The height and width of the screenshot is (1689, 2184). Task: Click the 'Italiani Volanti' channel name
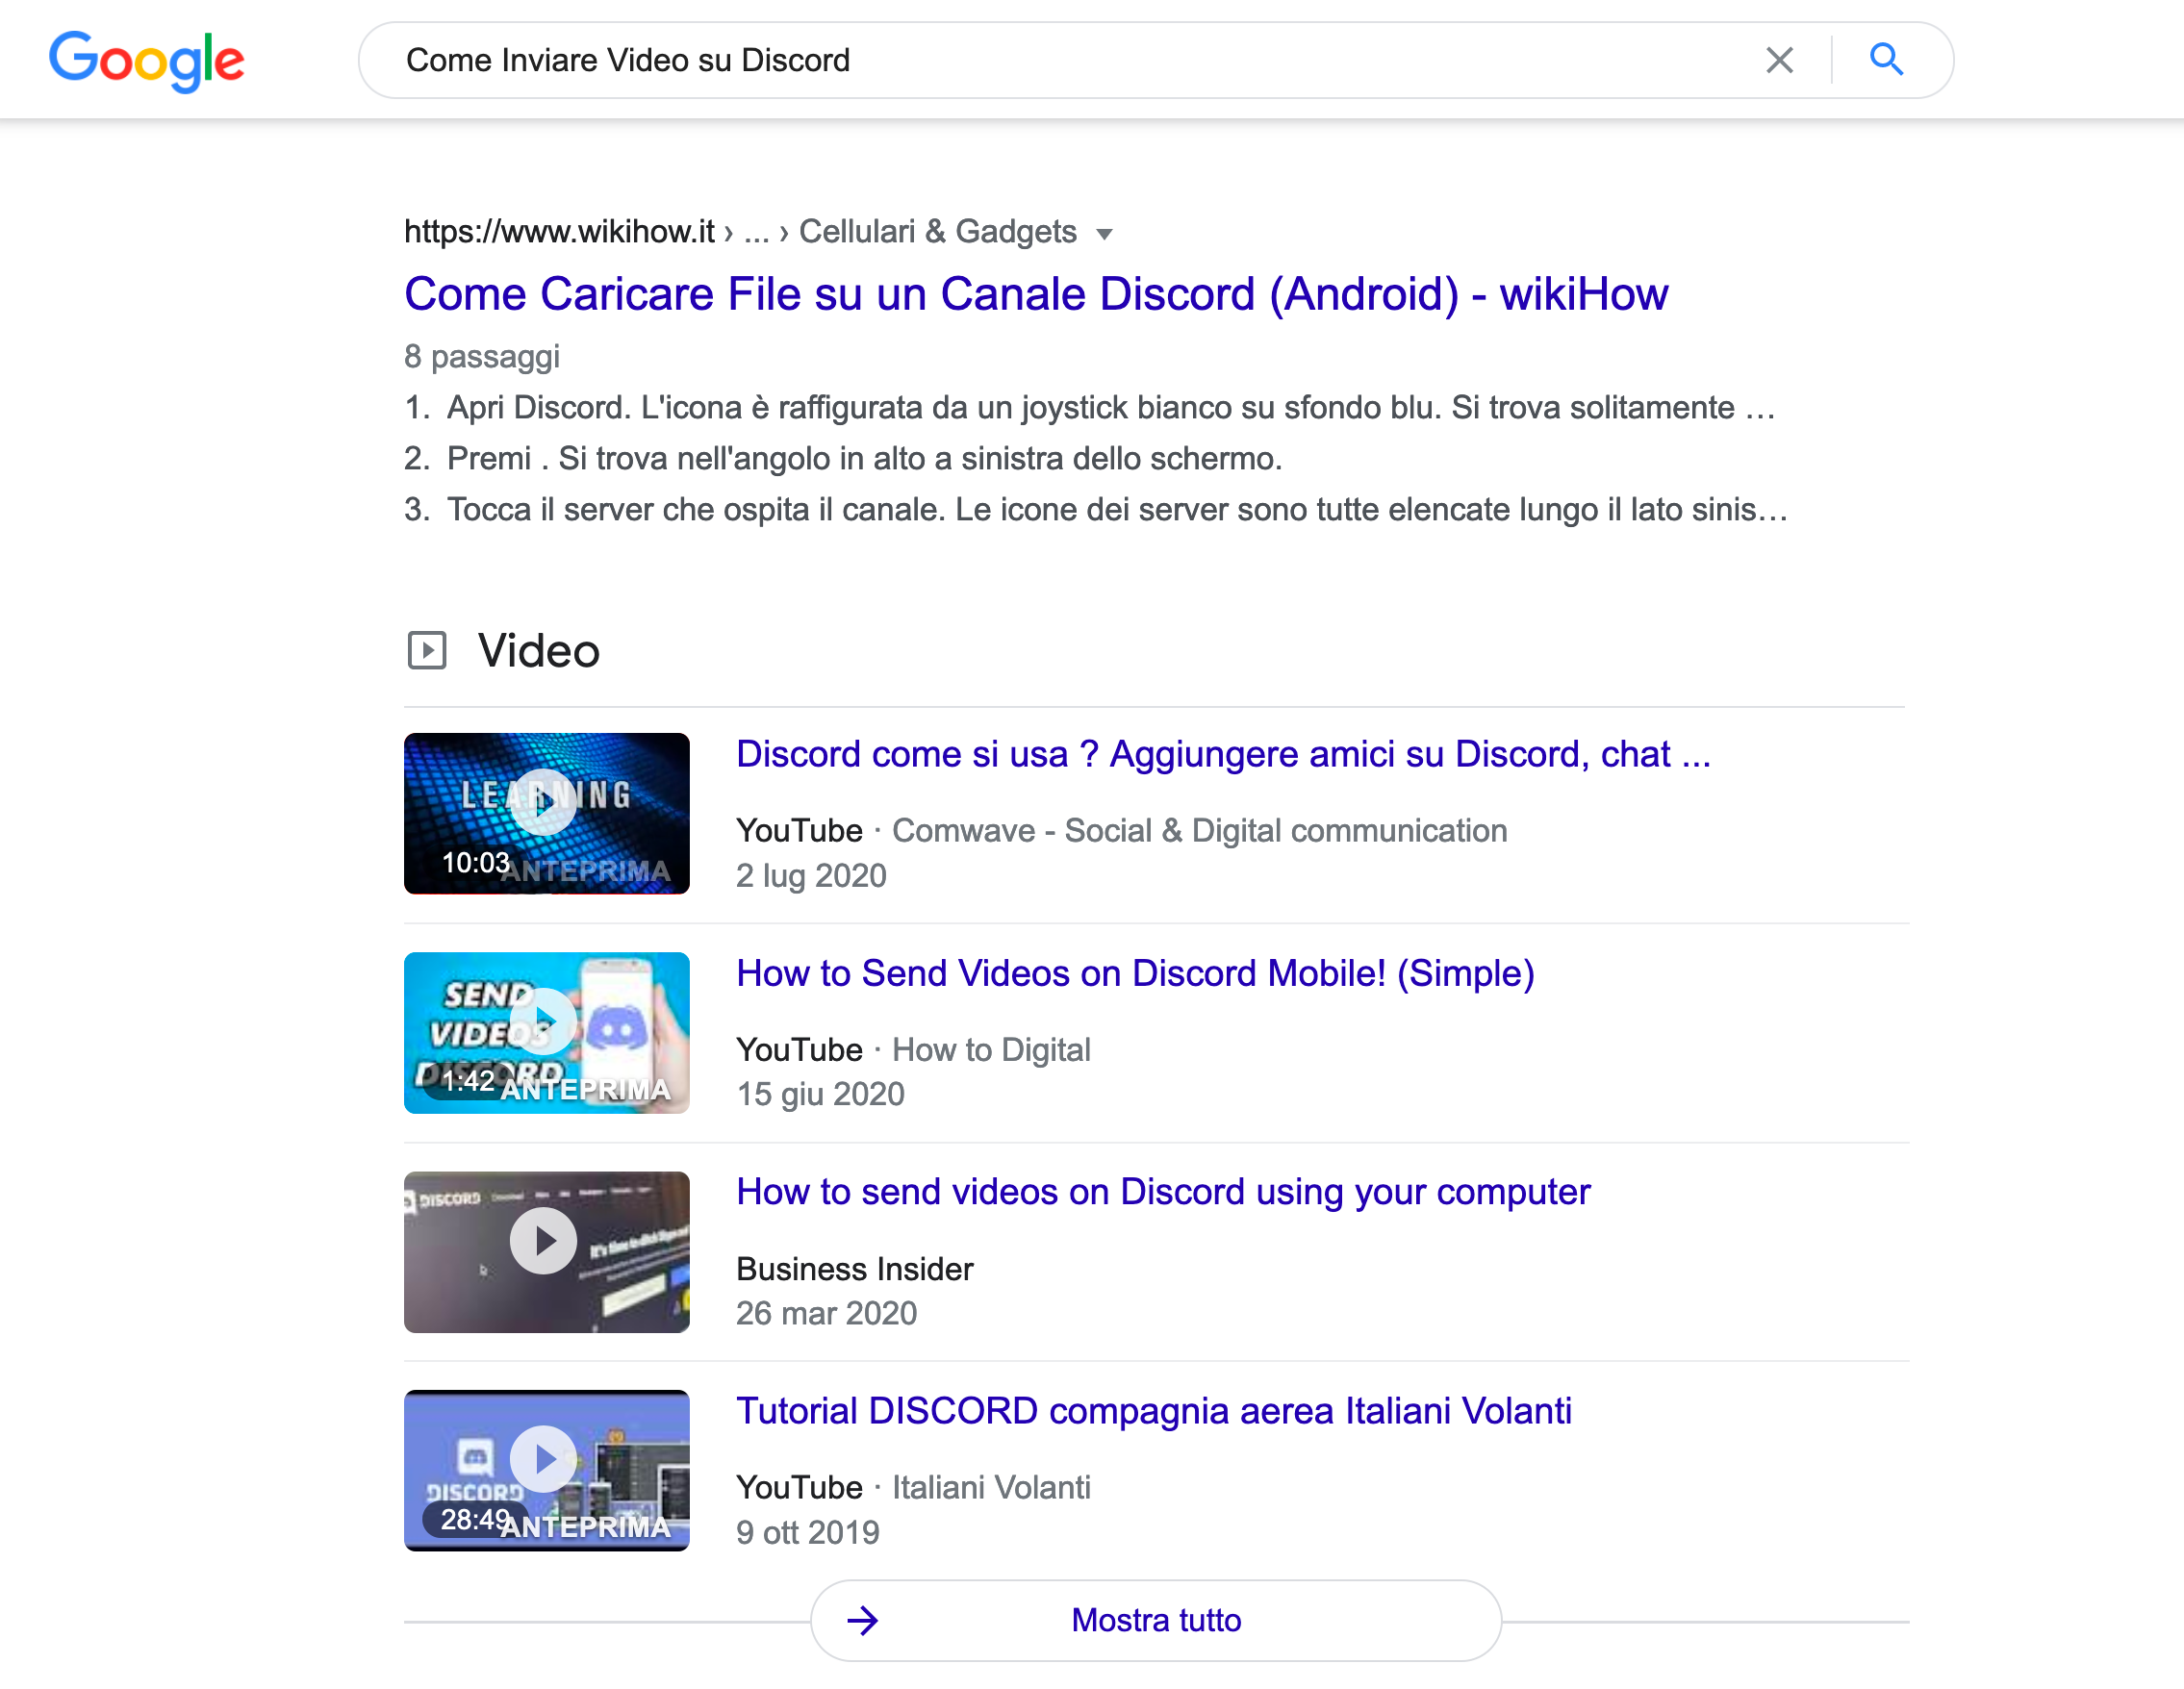coord(991,1488)
